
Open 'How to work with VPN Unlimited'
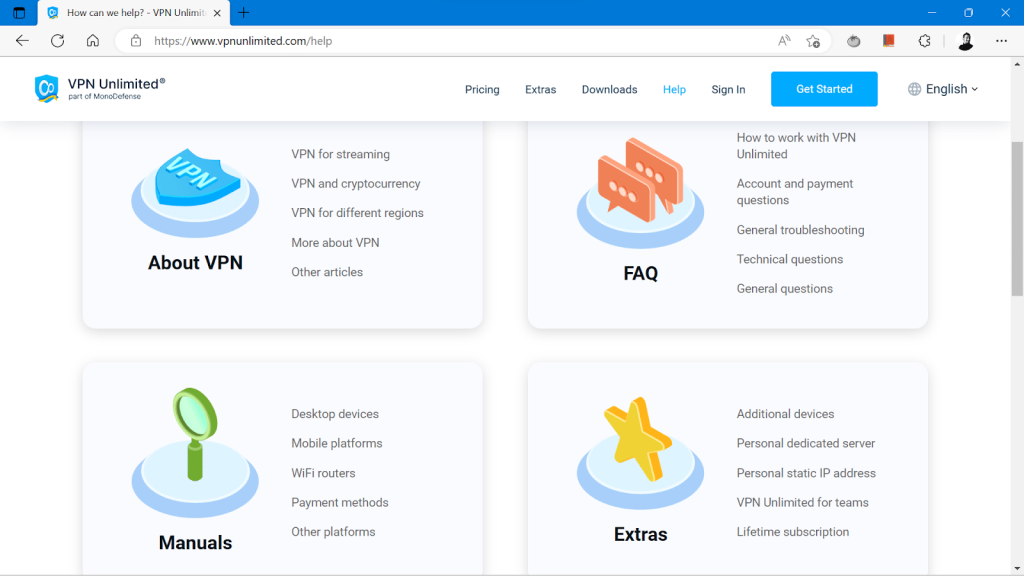[796, 146]
